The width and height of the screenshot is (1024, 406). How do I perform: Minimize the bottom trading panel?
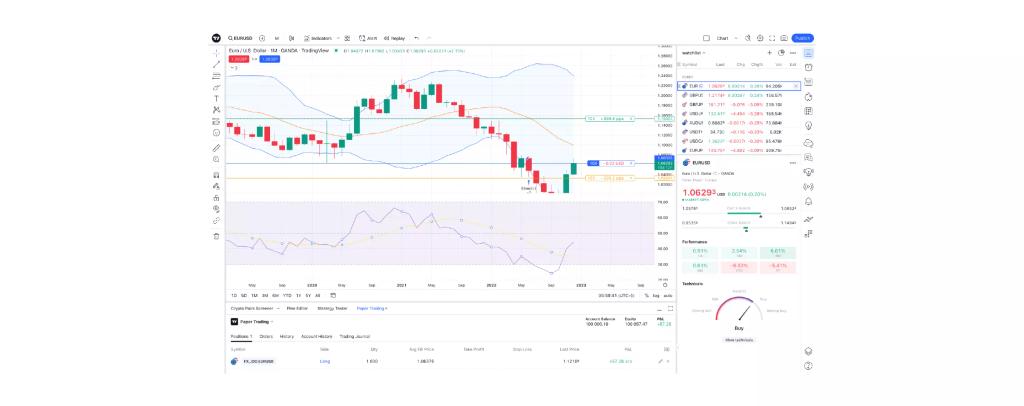click(660, 308)
